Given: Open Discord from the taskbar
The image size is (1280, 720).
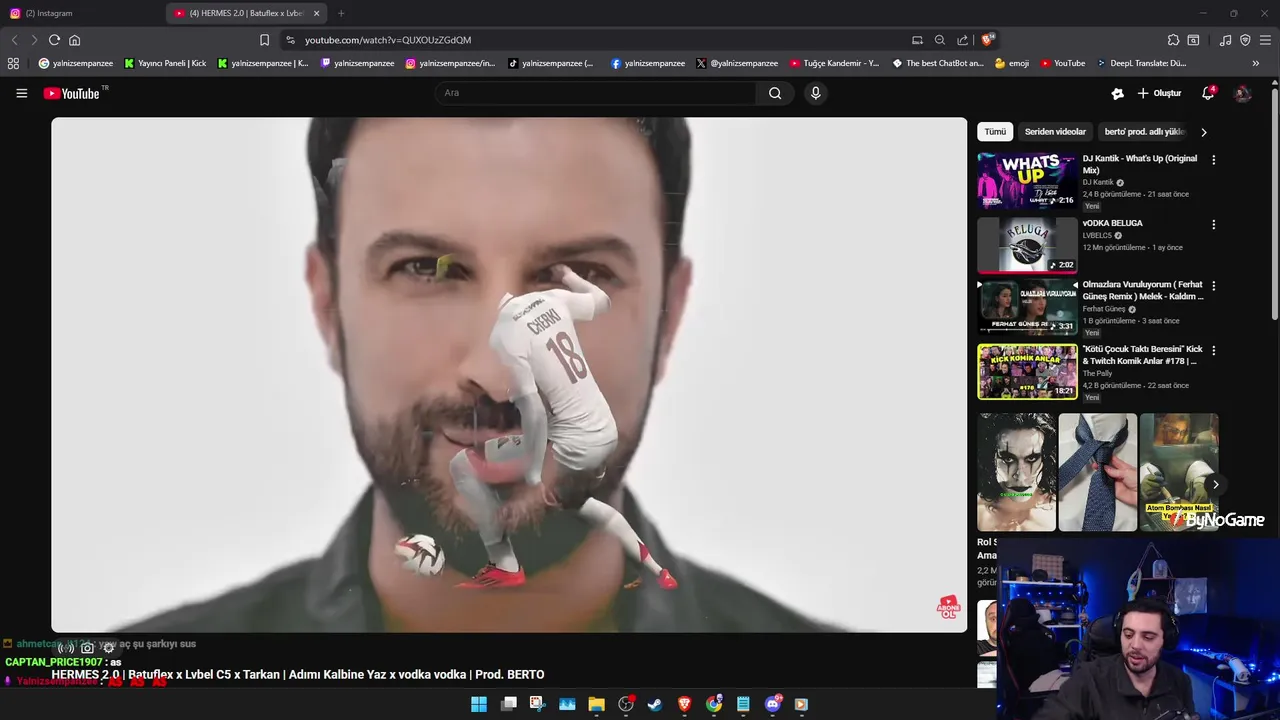Looking at the screenshot, I should coord(773,704).
